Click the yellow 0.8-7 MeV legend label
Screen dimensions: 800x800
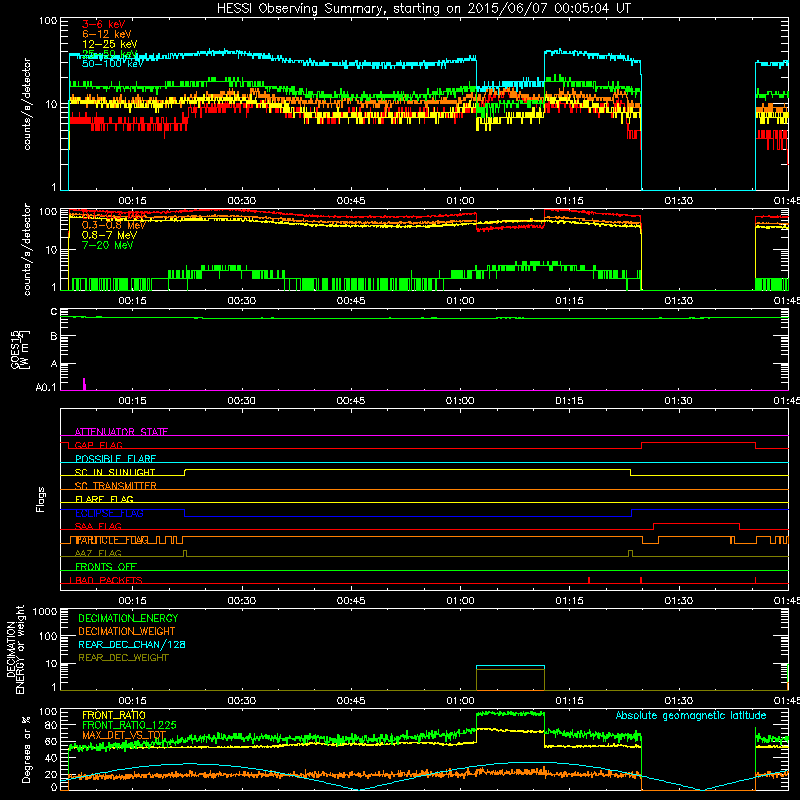109,235
